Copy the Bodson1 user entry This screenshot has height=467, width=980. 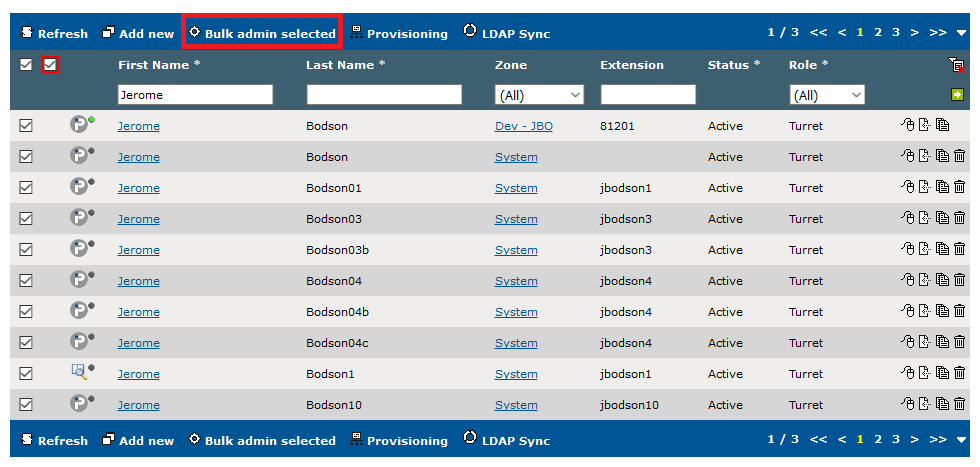(x=942, y=373)
